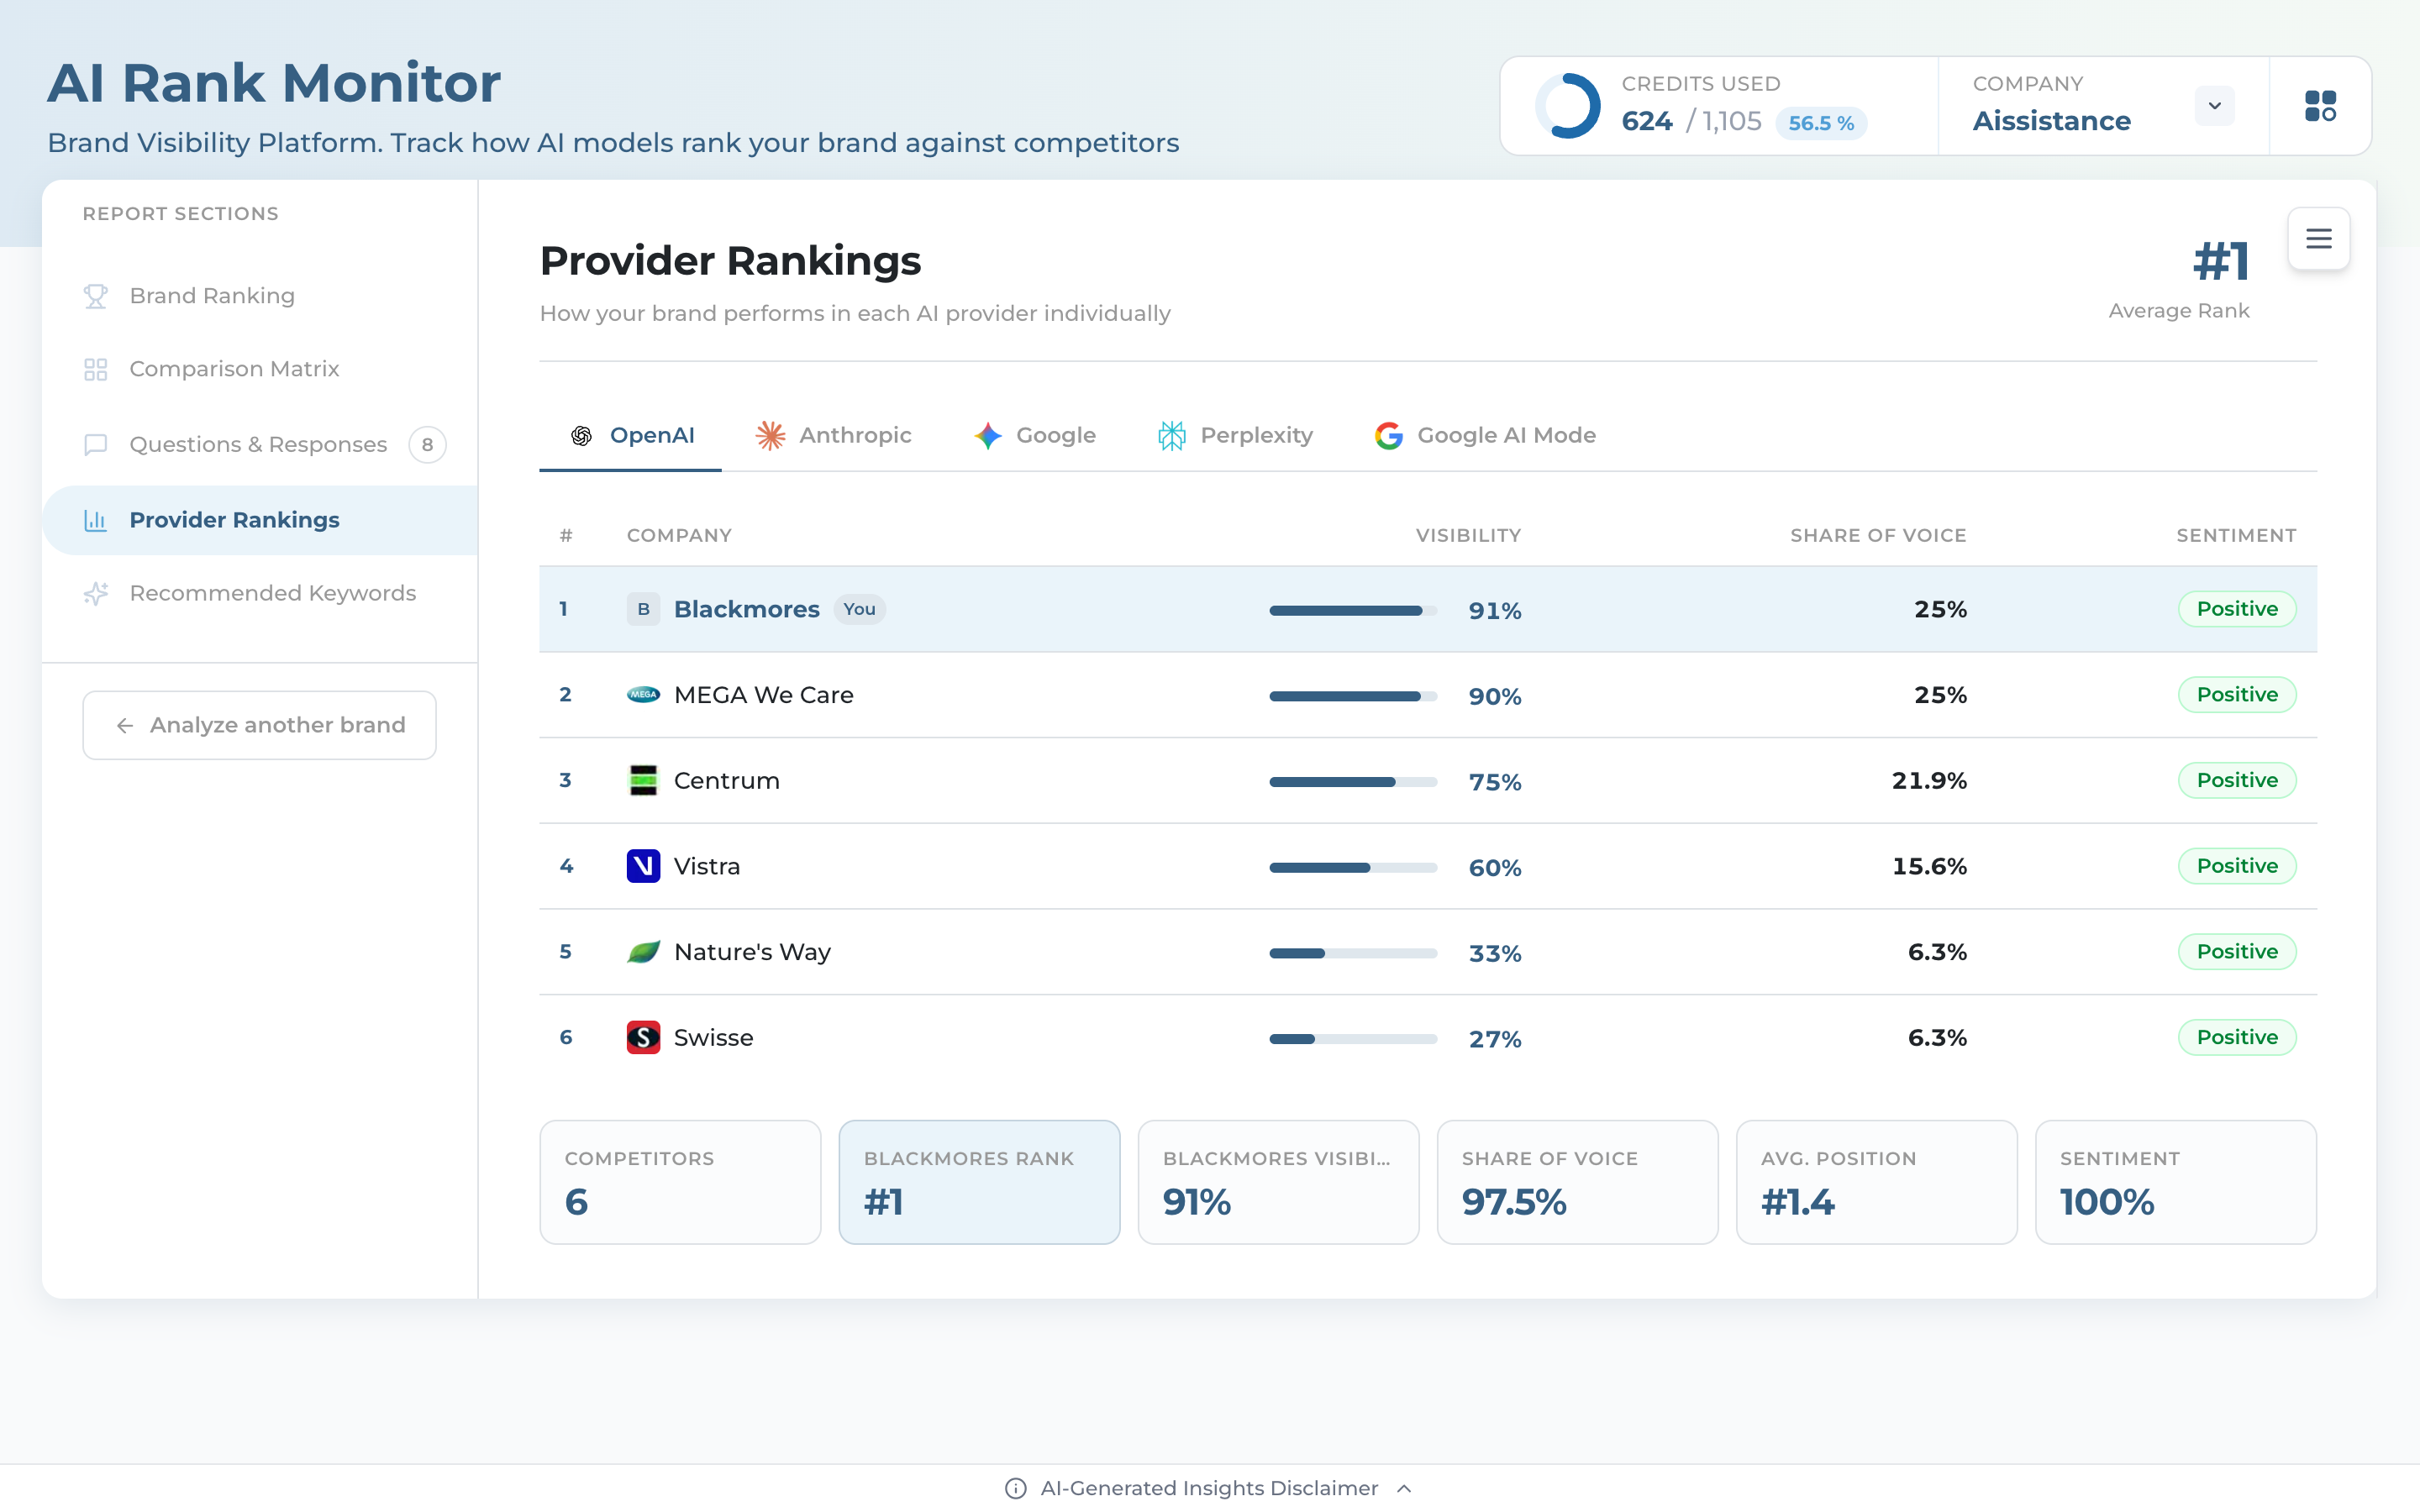This screenshot has width=2420, height=1512.
Task: Click AI-Generated Insights Disclaimer text
Action: pyautogui.click(x=1209, y=1488)
